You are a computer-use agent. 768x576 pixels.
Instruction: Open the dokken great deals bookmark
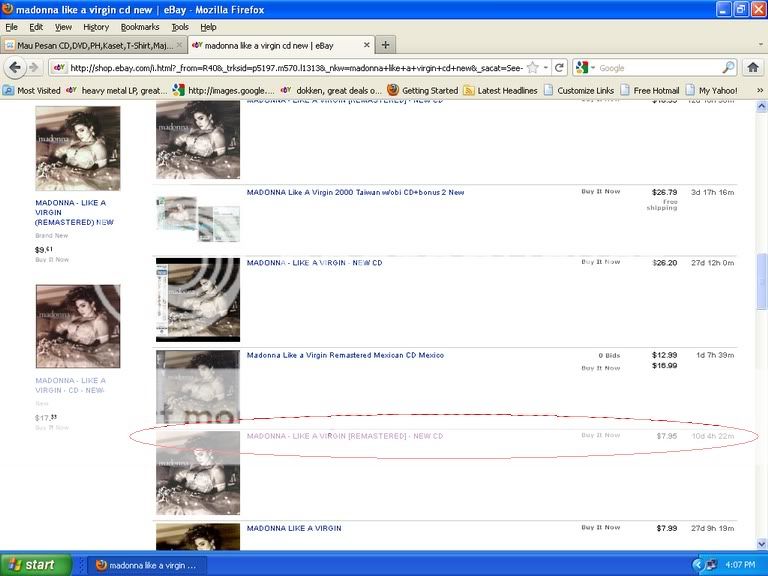click(x=331, y=90)
